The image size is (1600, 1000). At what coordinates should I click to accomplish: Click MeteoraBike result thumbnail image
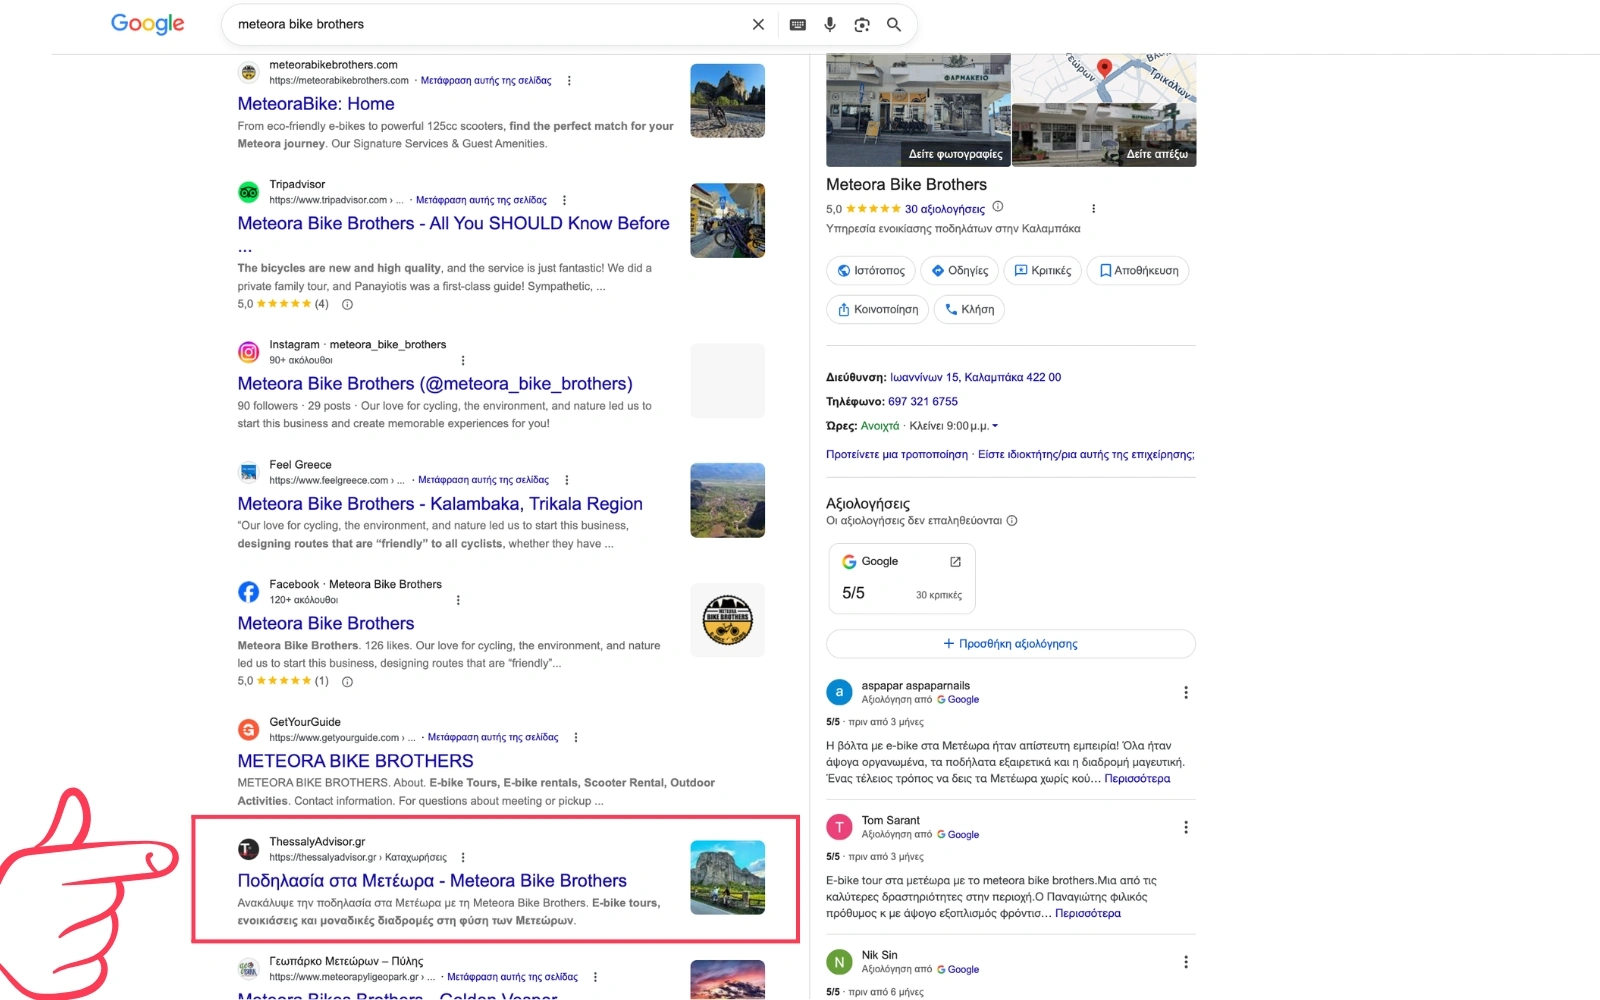tap(728, 101)
